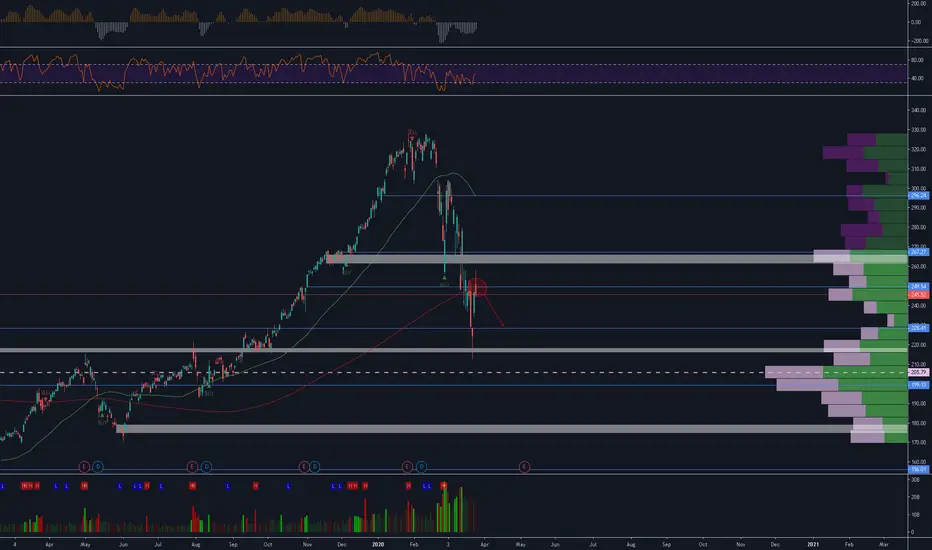The height and width of the screenshot is (550, 932).
Task: Select the 199.13 price level label
Action: pos(918,385)
